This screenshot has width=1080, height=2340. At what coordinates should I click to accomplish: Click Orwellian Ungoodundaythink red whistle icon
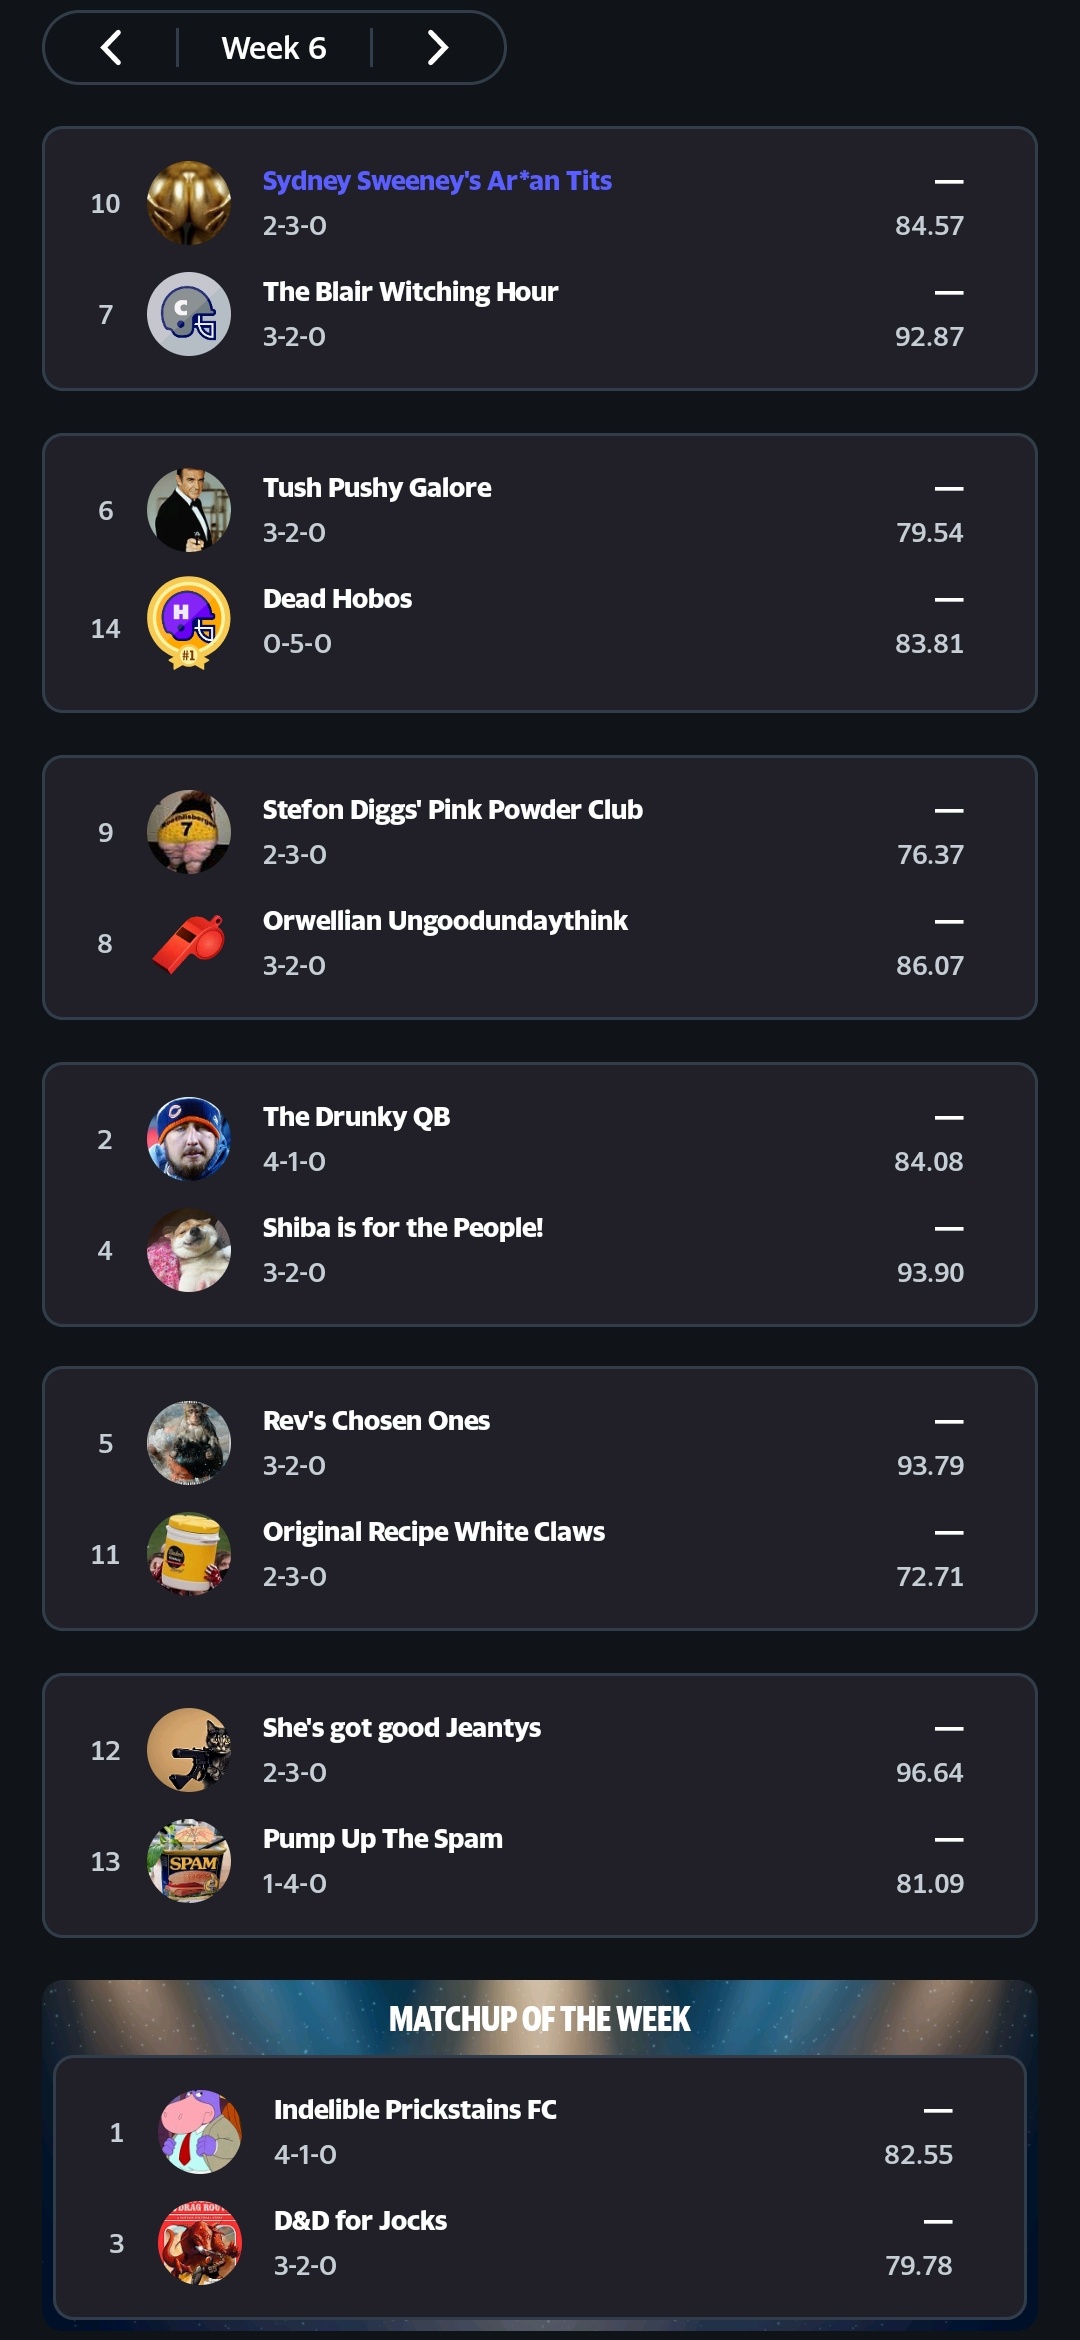point(189,943)
